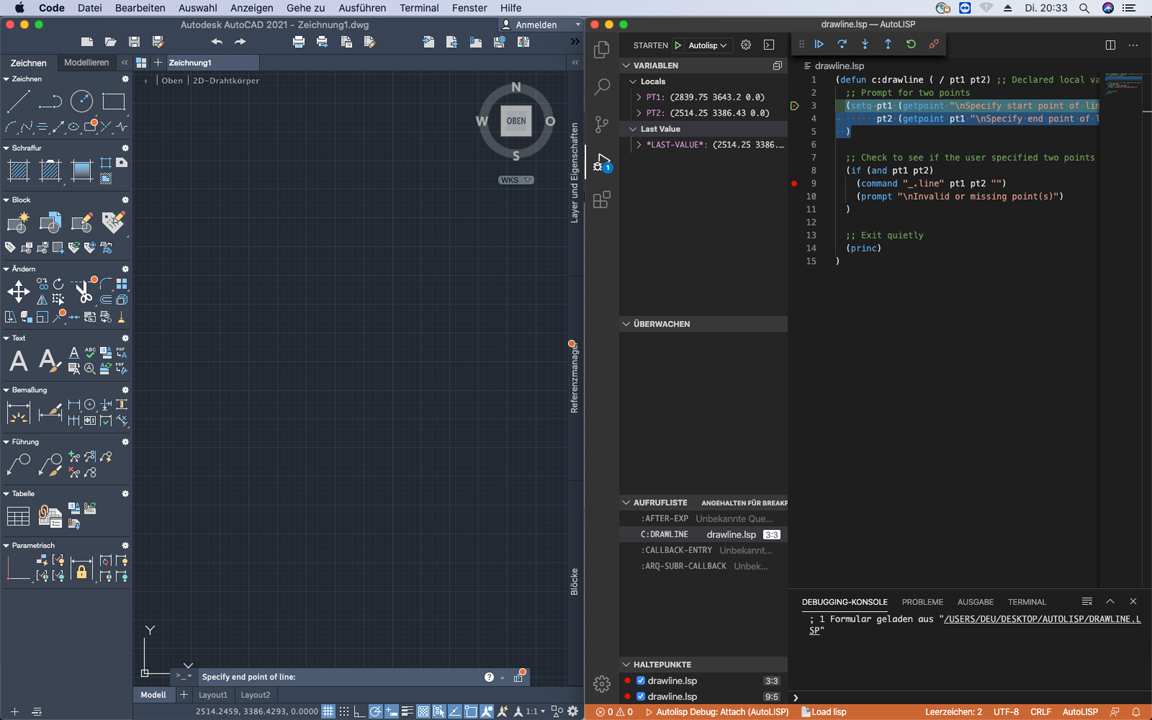Uncheck the drawline.lsp 3:3 breakpoint
This screenshot has height=720, width=1152.
point(641,681)
